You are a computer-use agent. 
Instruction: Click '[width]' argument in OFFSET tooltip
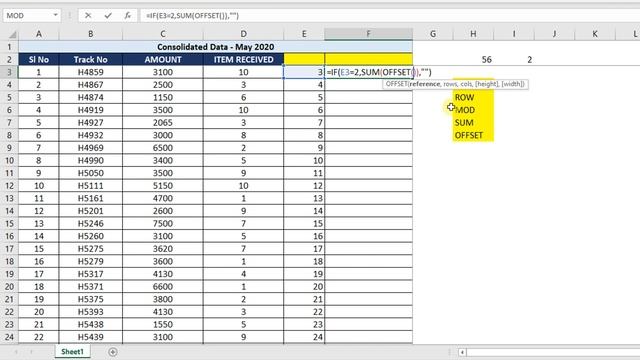(x=511, y=84)
